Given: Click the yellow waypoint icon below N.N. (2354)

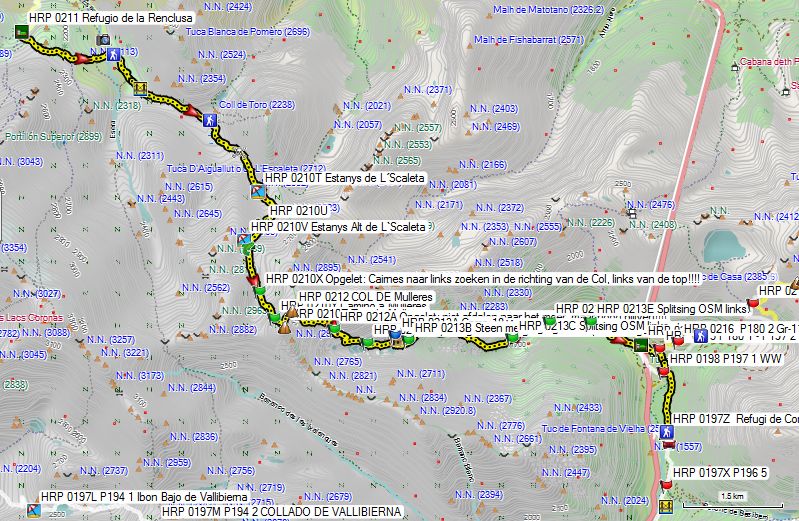Looking at the screenshot, I should pyautogui.click(x=141, y=88).
